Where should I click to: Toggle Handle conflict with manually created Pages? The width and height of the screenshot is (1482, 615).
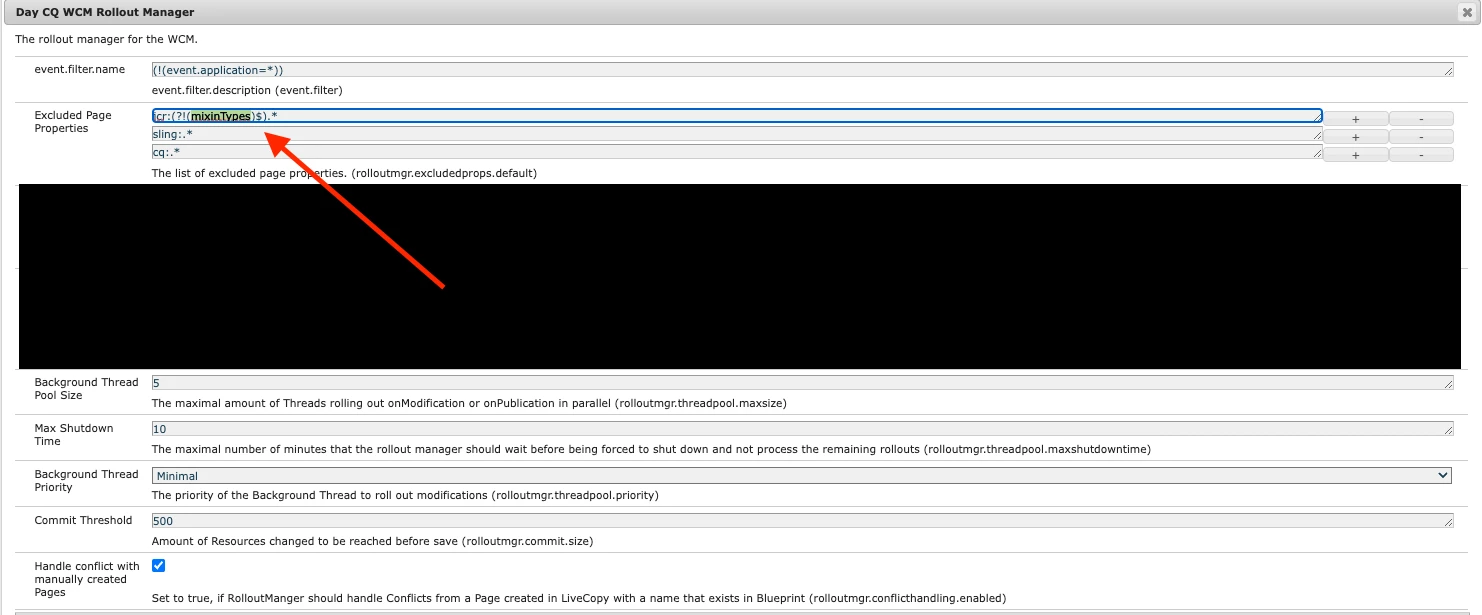(x=158, y=566)
